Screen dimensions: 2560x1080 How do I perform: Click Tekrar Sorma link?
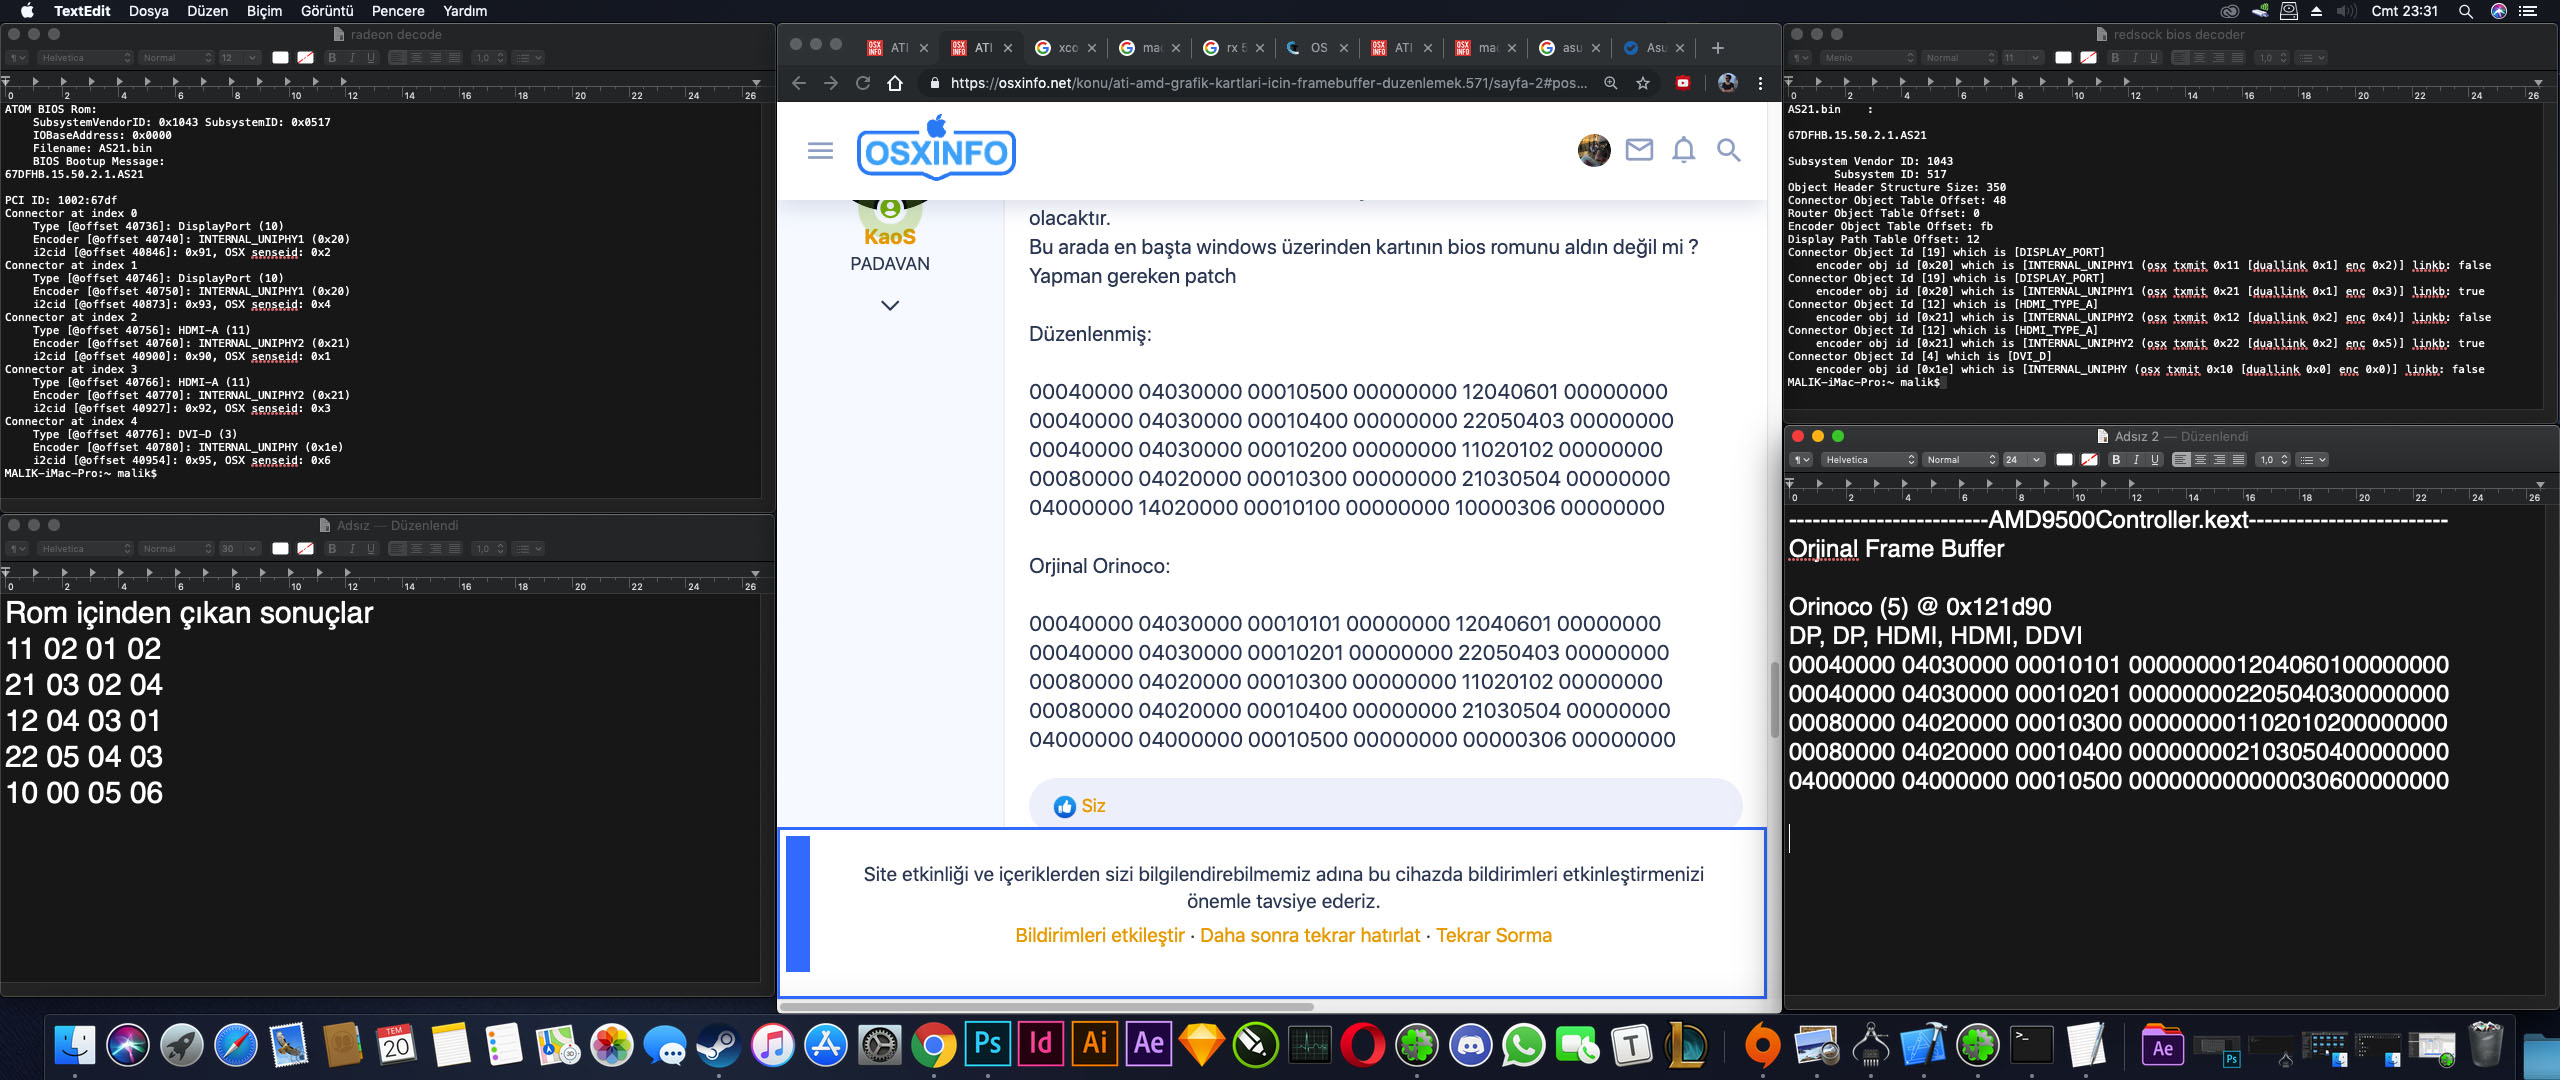click(x=1494, y=935)
